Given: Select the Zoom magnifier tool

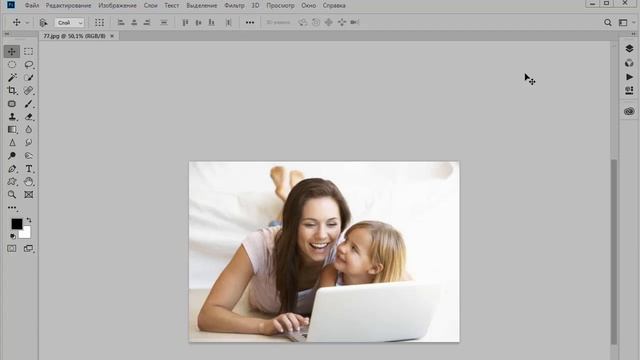Looking at the screenshot, I should (12, 195).
